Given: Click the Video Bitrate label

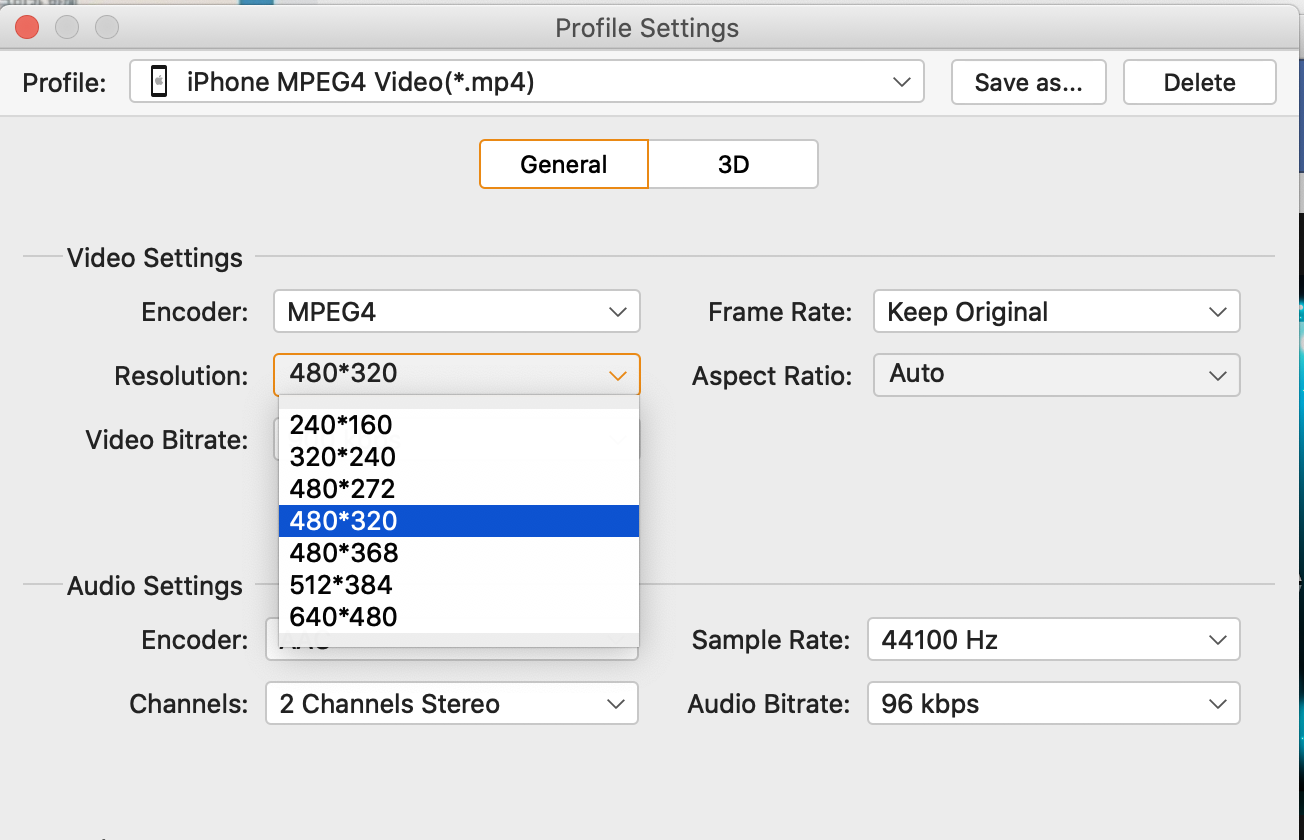Looking at the screenshot, I should tap(167, 440).
